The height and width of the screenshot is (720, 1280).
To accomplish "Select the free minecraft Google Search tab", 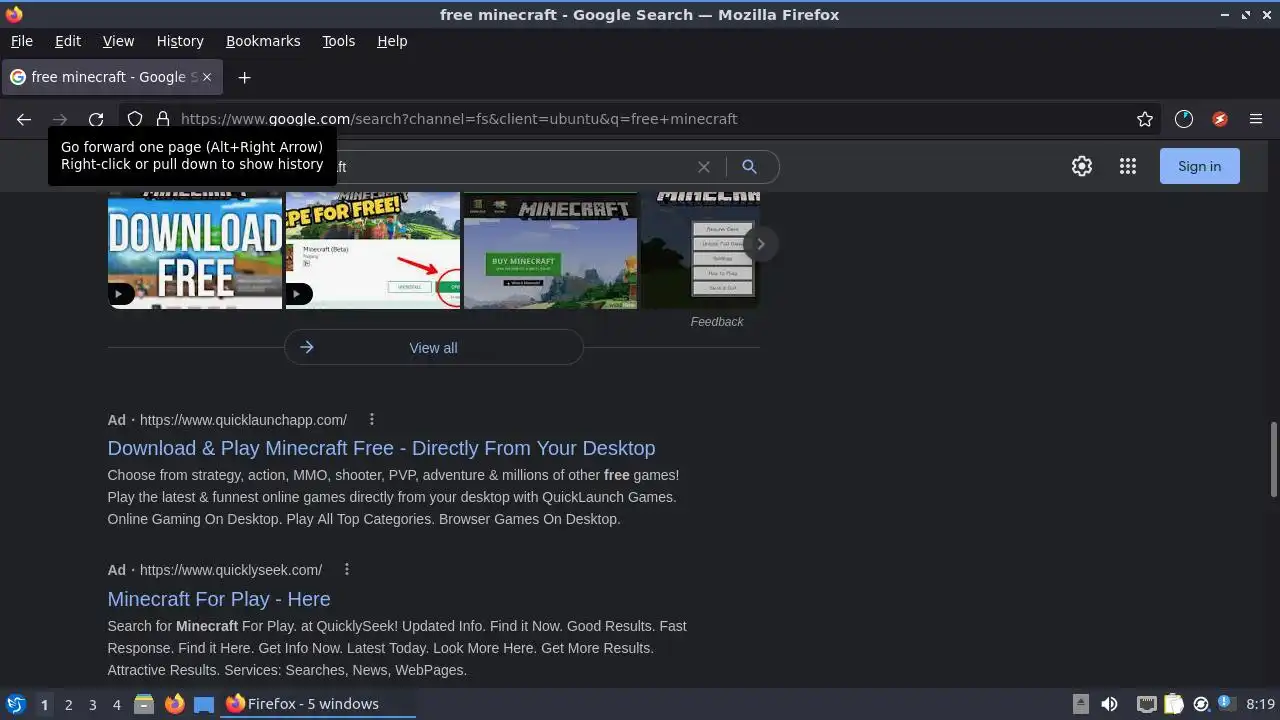I will tap(111, 77).
